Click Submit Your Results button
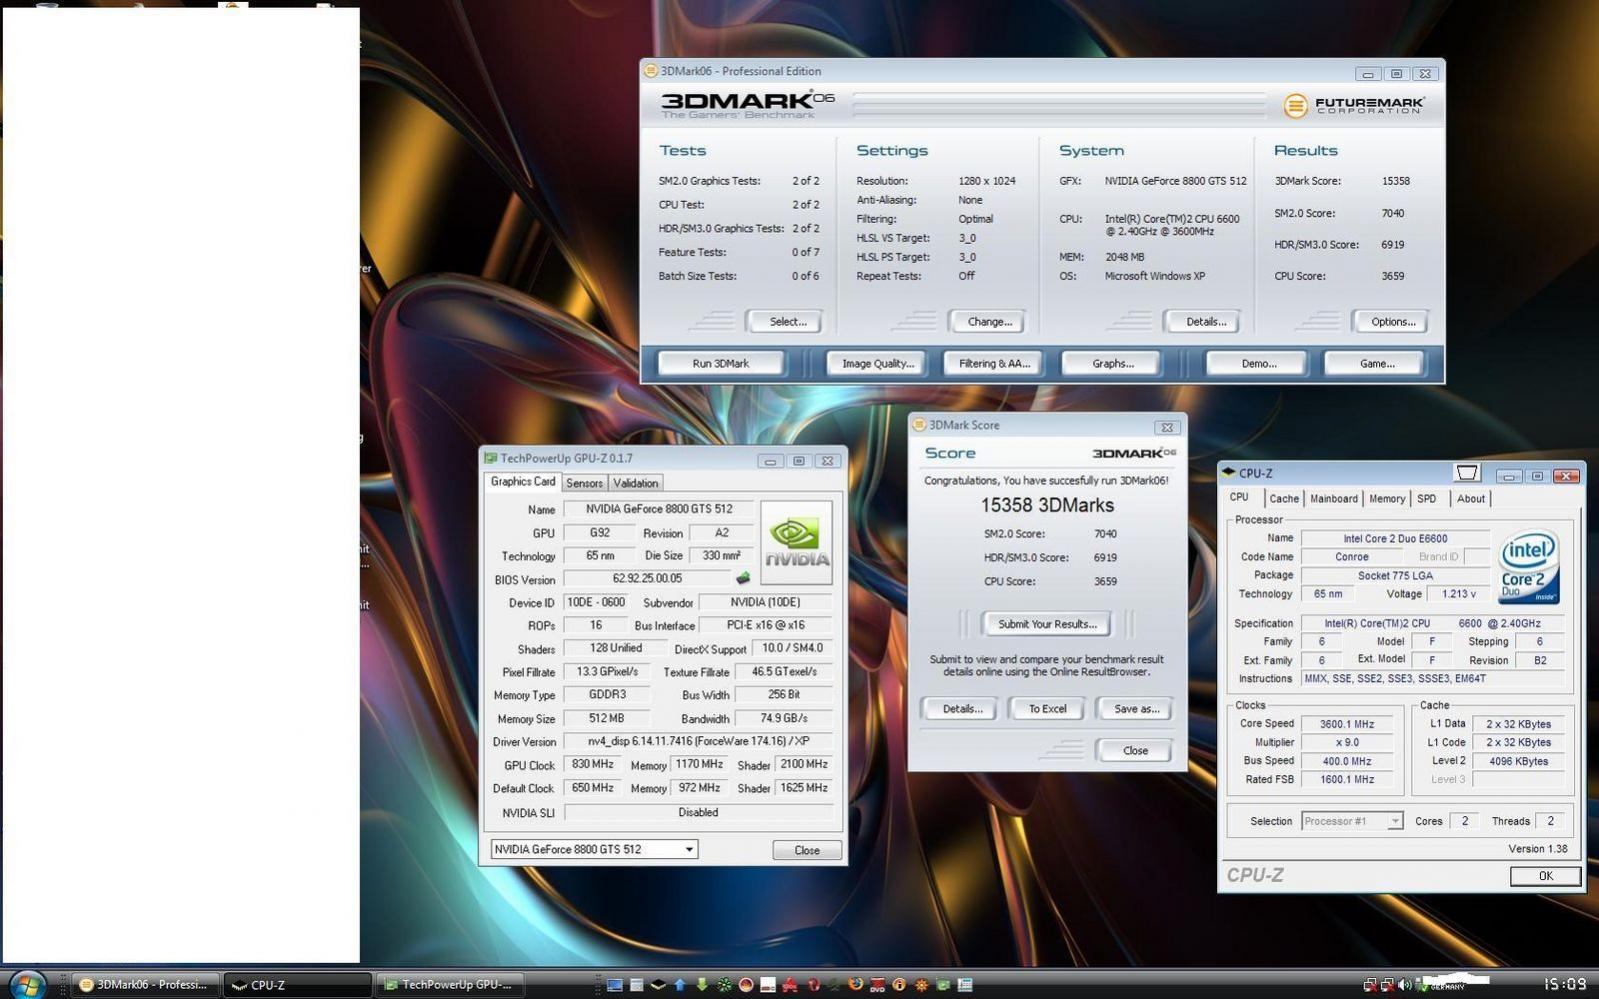The height and width of the screenshot is (999, 1599). [1047, 624]
